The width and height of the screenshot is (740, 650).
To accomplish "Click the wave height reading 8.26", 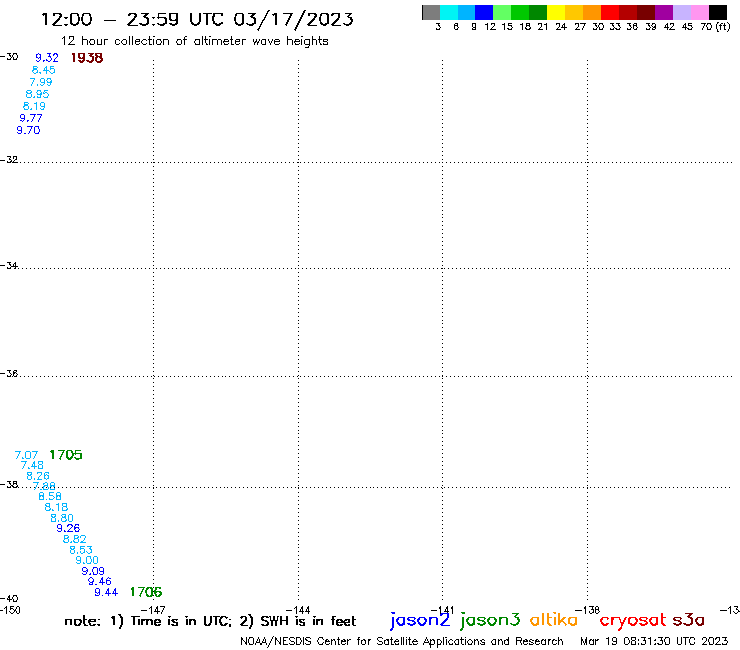I will (38, 476).
